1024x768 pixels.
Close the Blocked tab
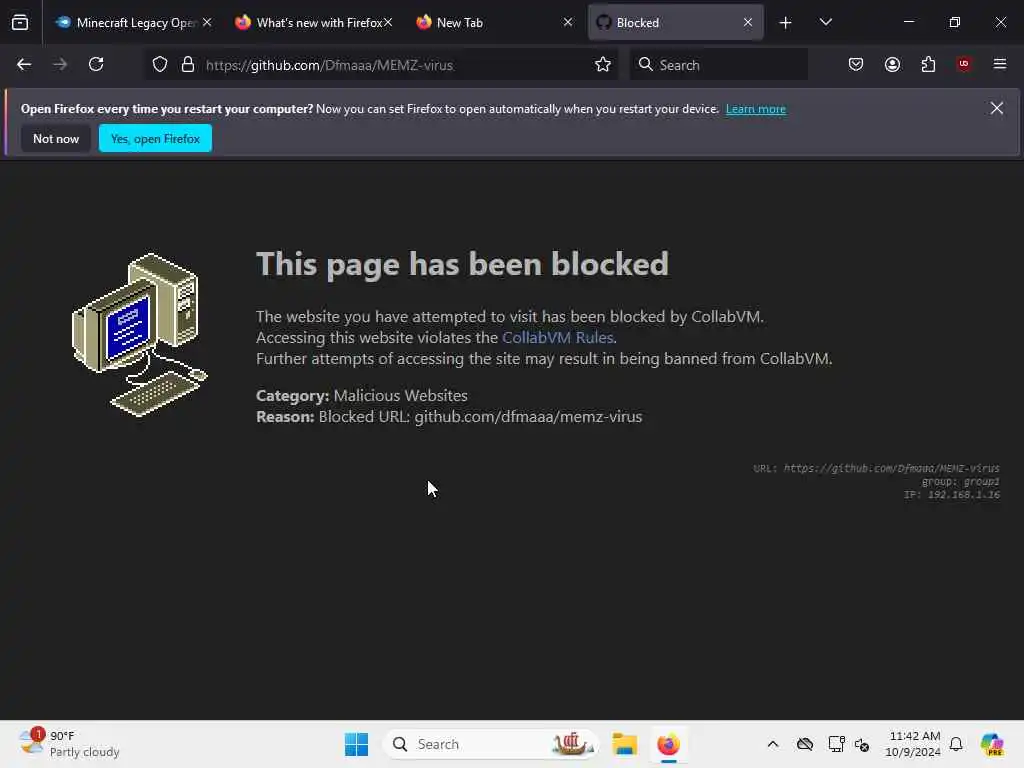click(x=748, y=23)
